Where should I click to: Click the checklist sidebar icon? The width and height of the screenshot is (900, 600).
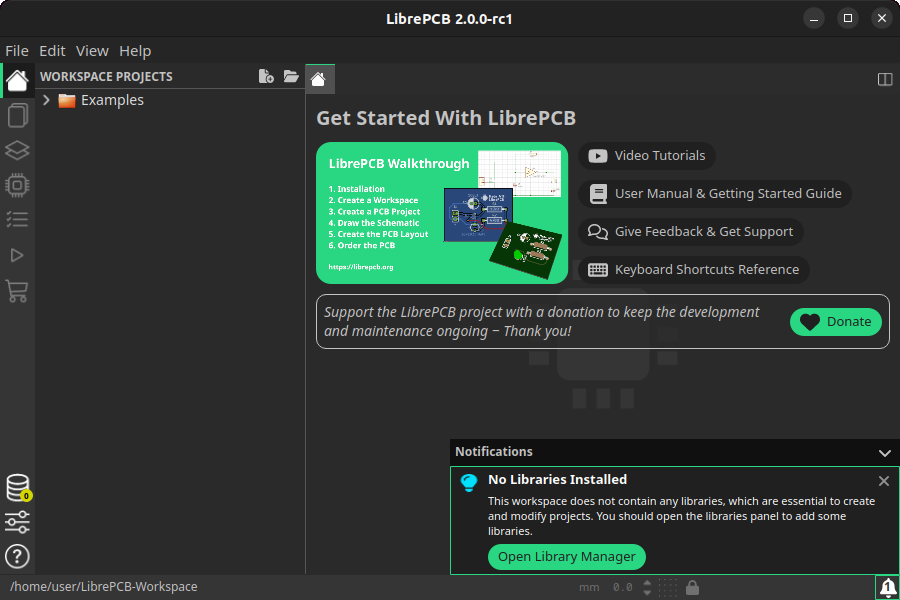click(17, 219)
